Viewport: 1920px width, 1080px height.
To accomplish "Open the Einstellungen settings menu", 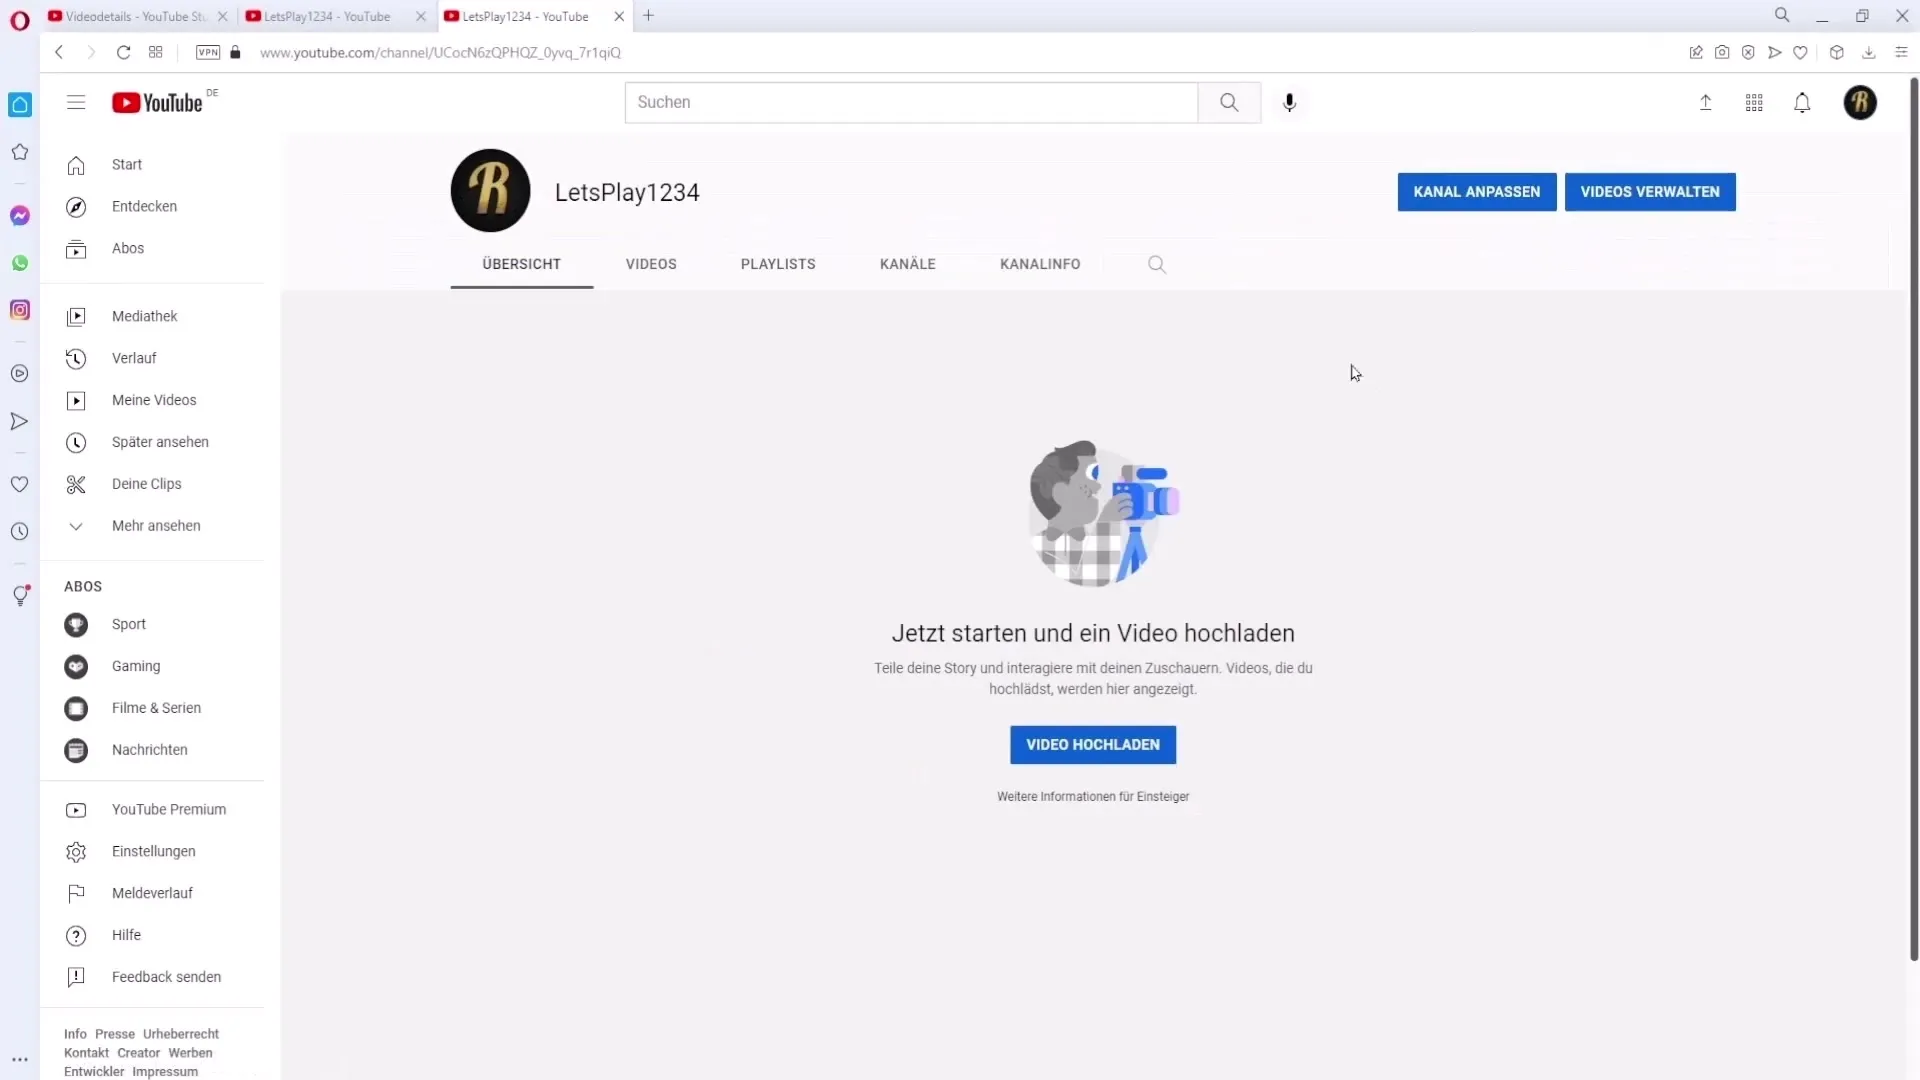I will click(x=153, y=851).
